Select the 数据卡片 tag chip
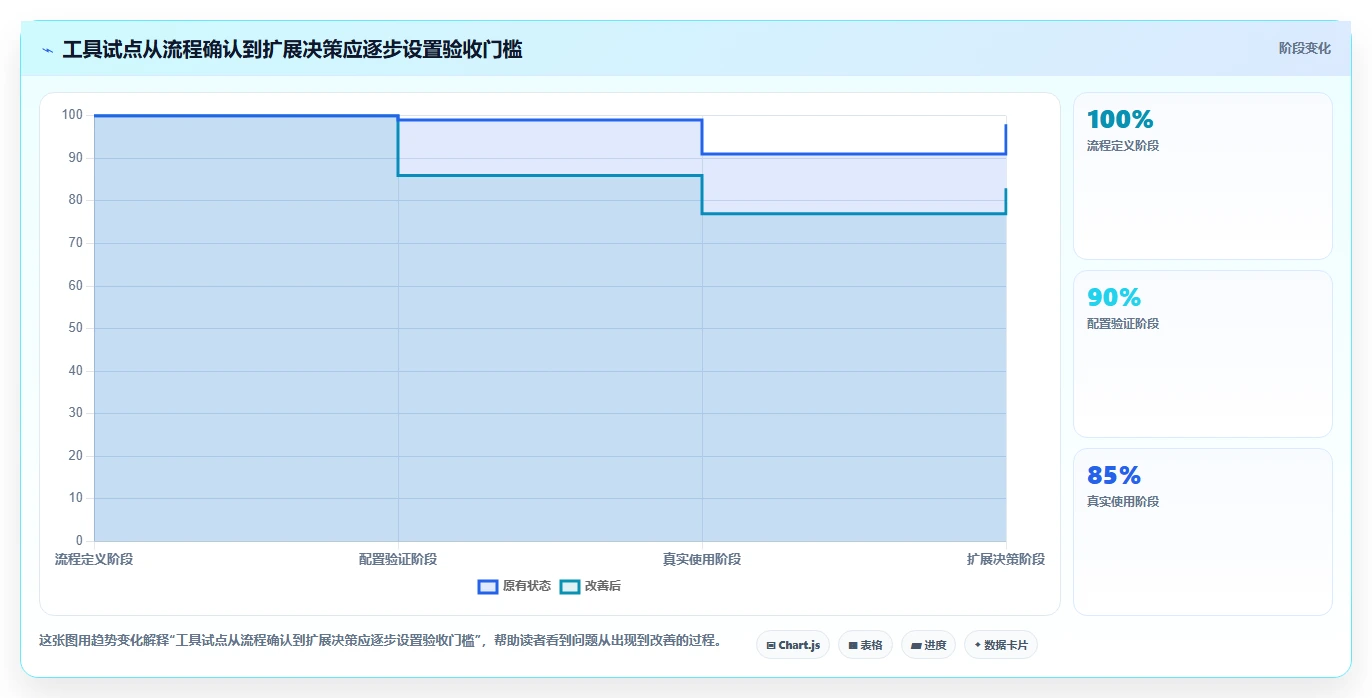This screenshot has height=698, width=1372. point(1001,645)
